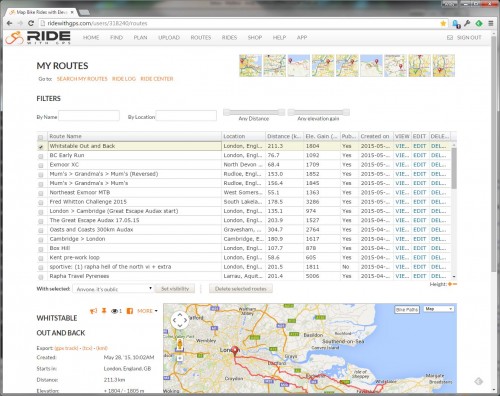The height and width of the screenshot is (396, 500).
Task: Click the map zoom-in plus button
Action: (180, 358)
